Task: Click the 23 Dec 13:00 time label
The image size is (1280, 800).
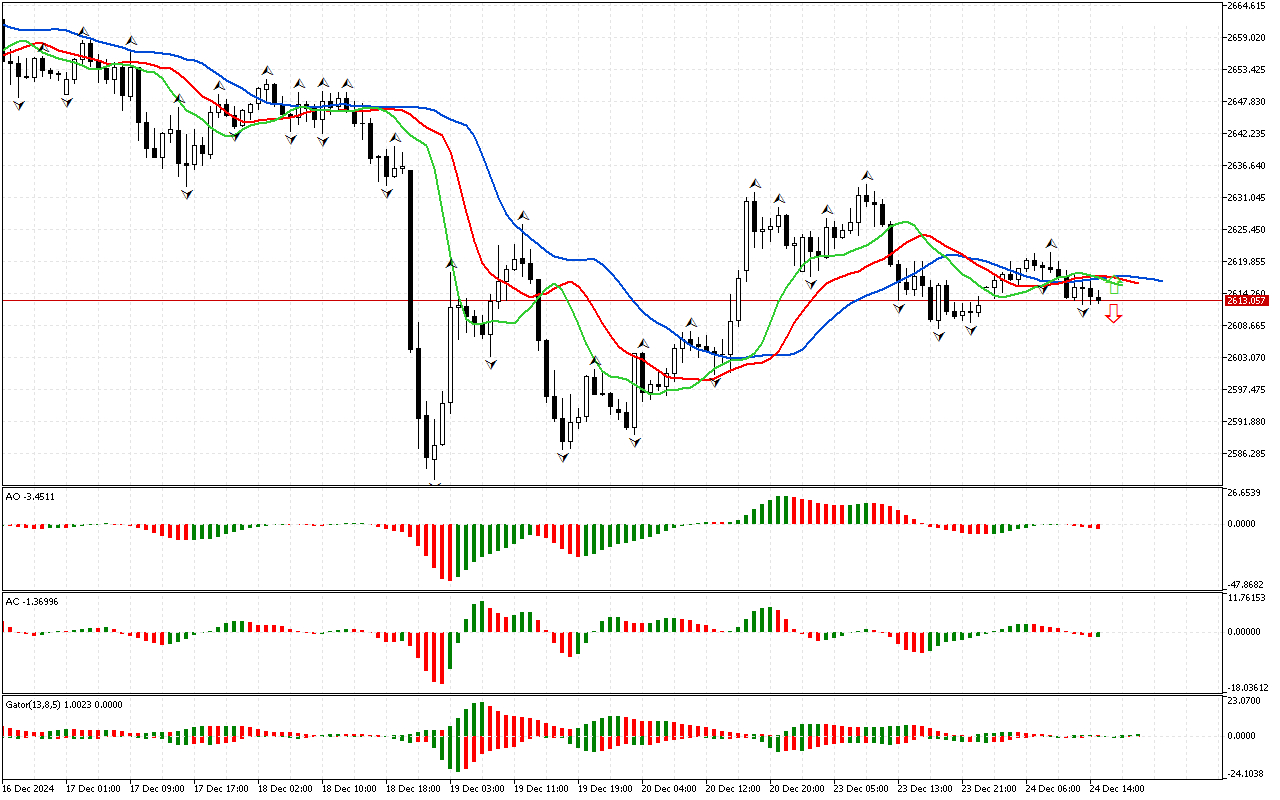Action: click(925, 789)
